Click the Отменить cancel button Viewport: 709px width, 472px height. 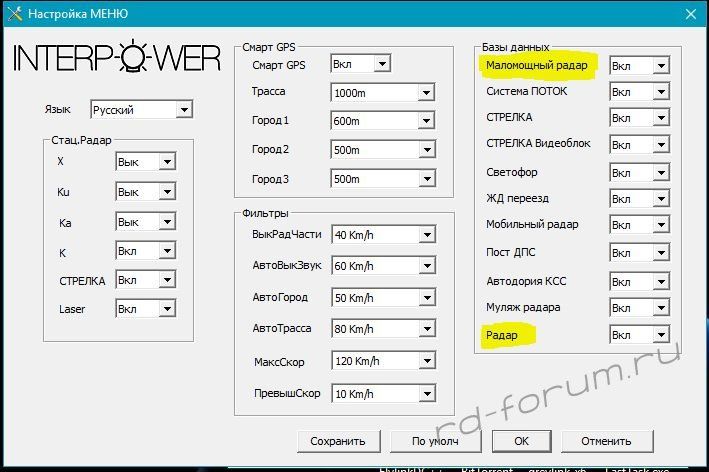click(606, 440)
